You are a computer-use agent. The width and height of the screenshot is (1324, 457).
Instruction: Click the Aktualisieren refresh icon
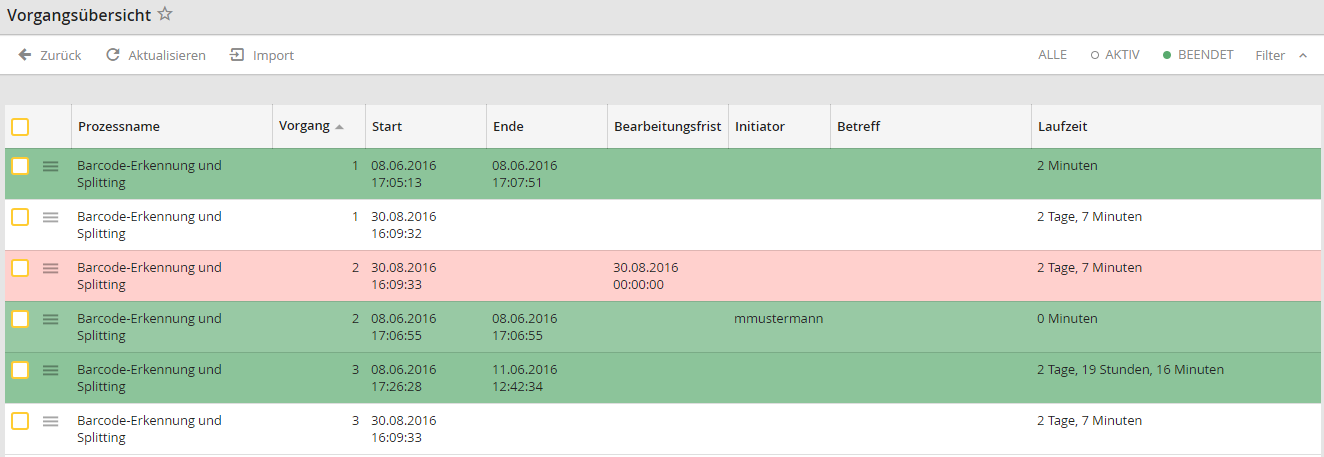[x=113, y=55]
